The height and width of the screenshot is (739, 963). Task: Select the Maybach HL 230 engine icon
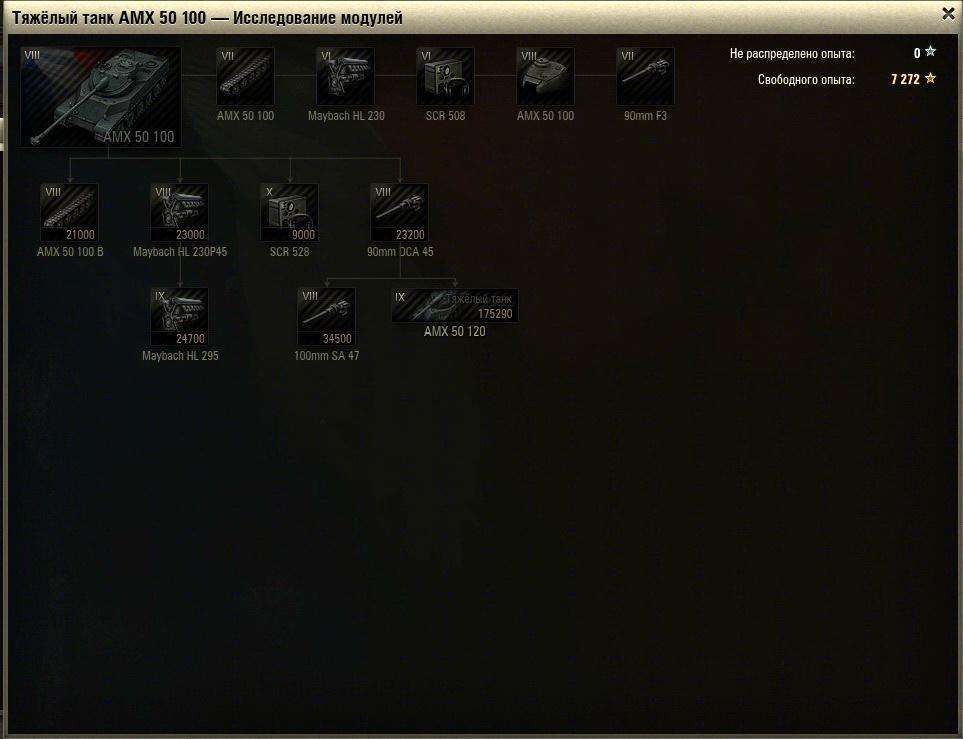(345, 76)
